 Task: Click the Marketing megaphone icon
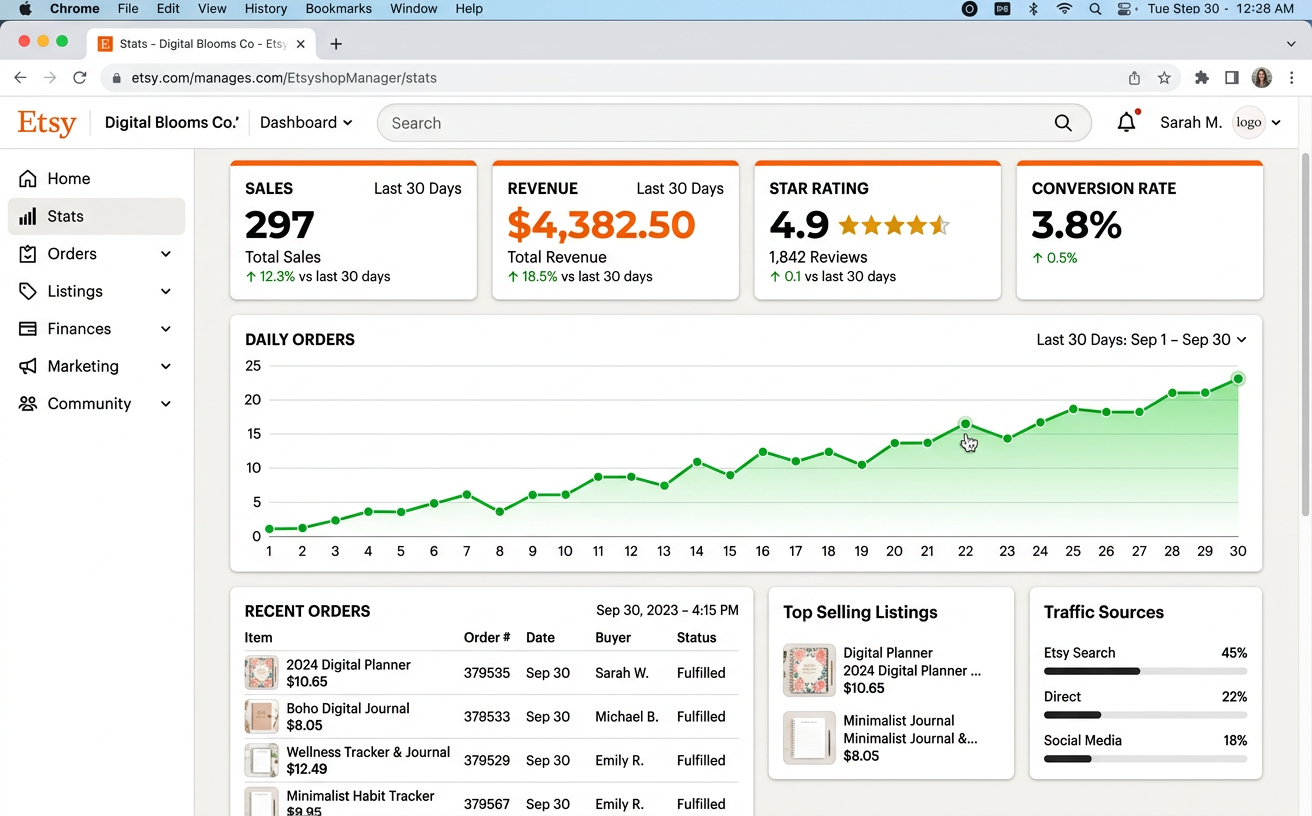[x=28, y=366]
